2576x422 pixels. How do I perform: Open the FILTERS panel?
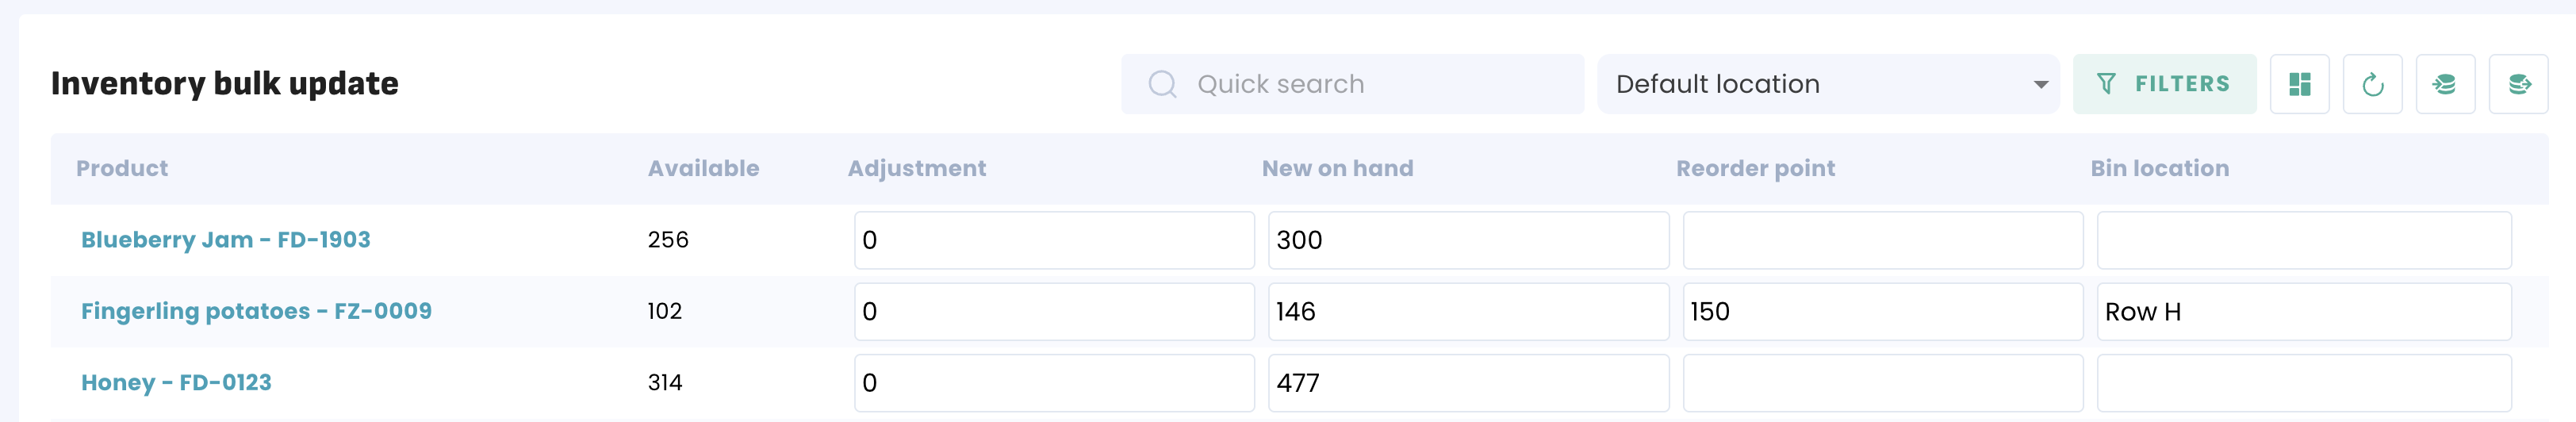click(x=2164, y=84)
